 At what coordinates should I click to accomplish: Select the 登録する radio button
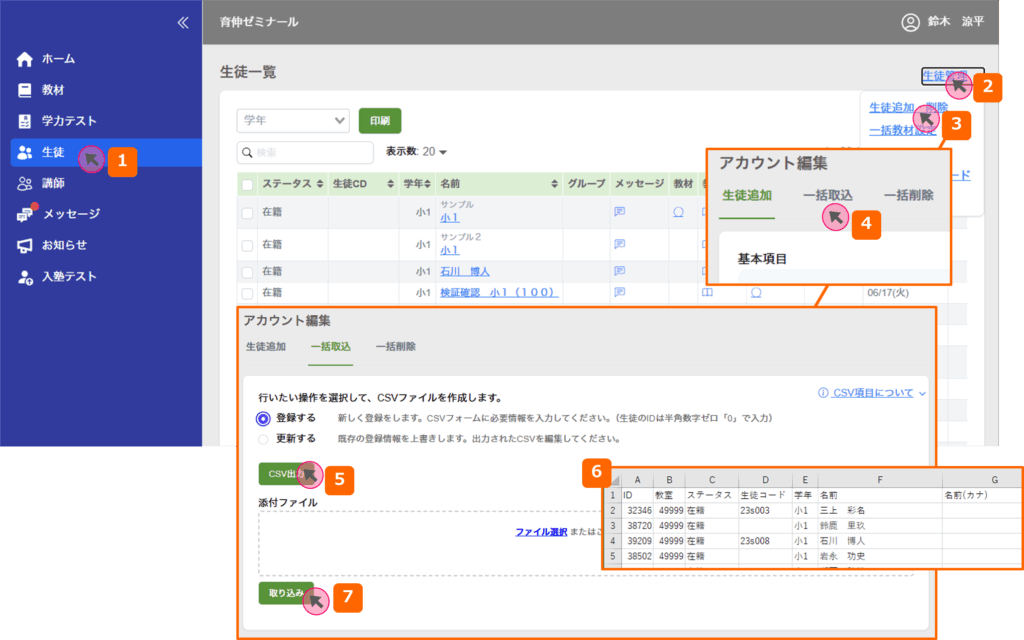[x=263, y=418]
